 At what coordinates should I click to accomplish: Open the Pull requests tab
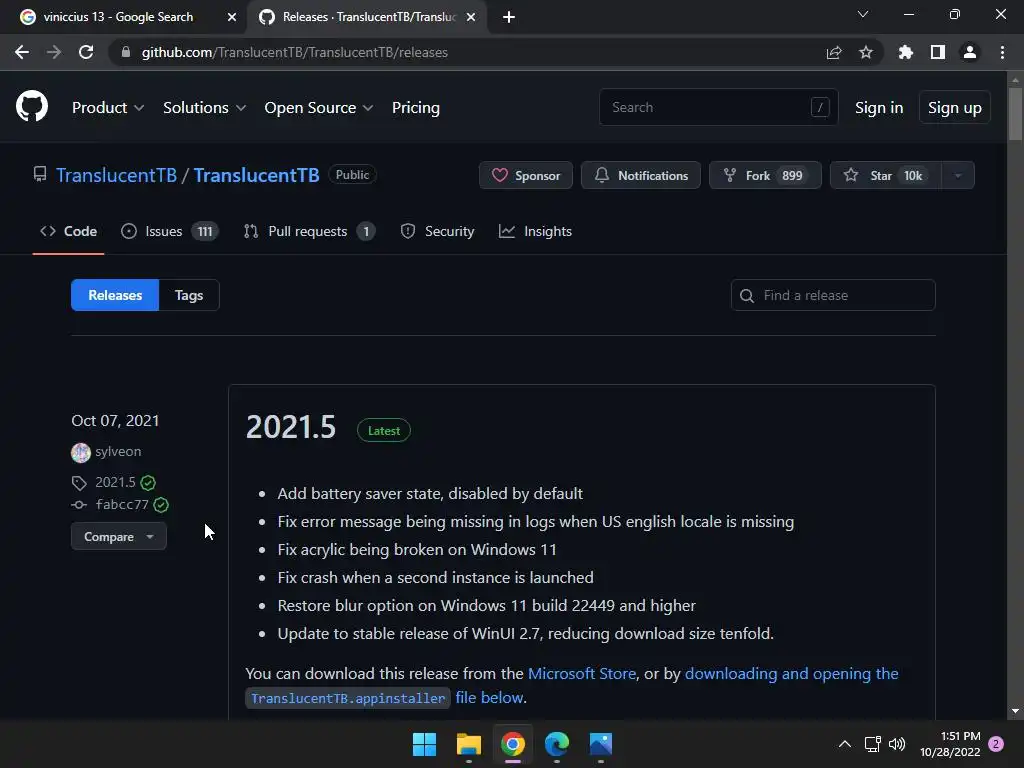(x=310, y=231)
